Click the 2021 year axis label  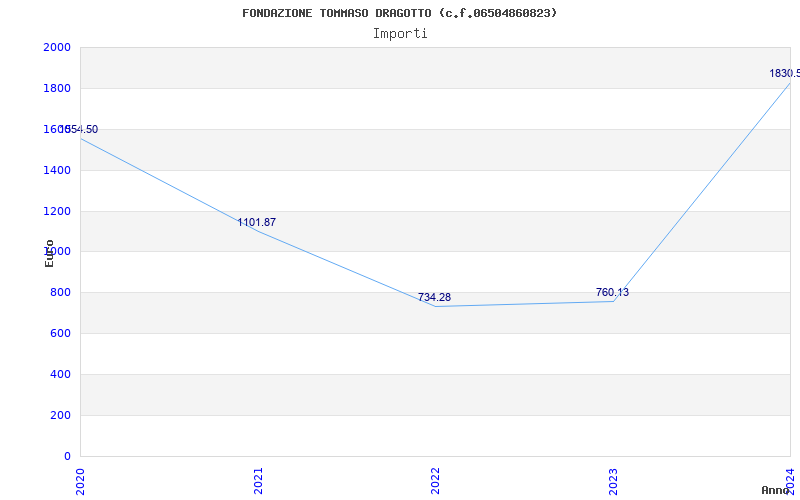pos(258,481)
